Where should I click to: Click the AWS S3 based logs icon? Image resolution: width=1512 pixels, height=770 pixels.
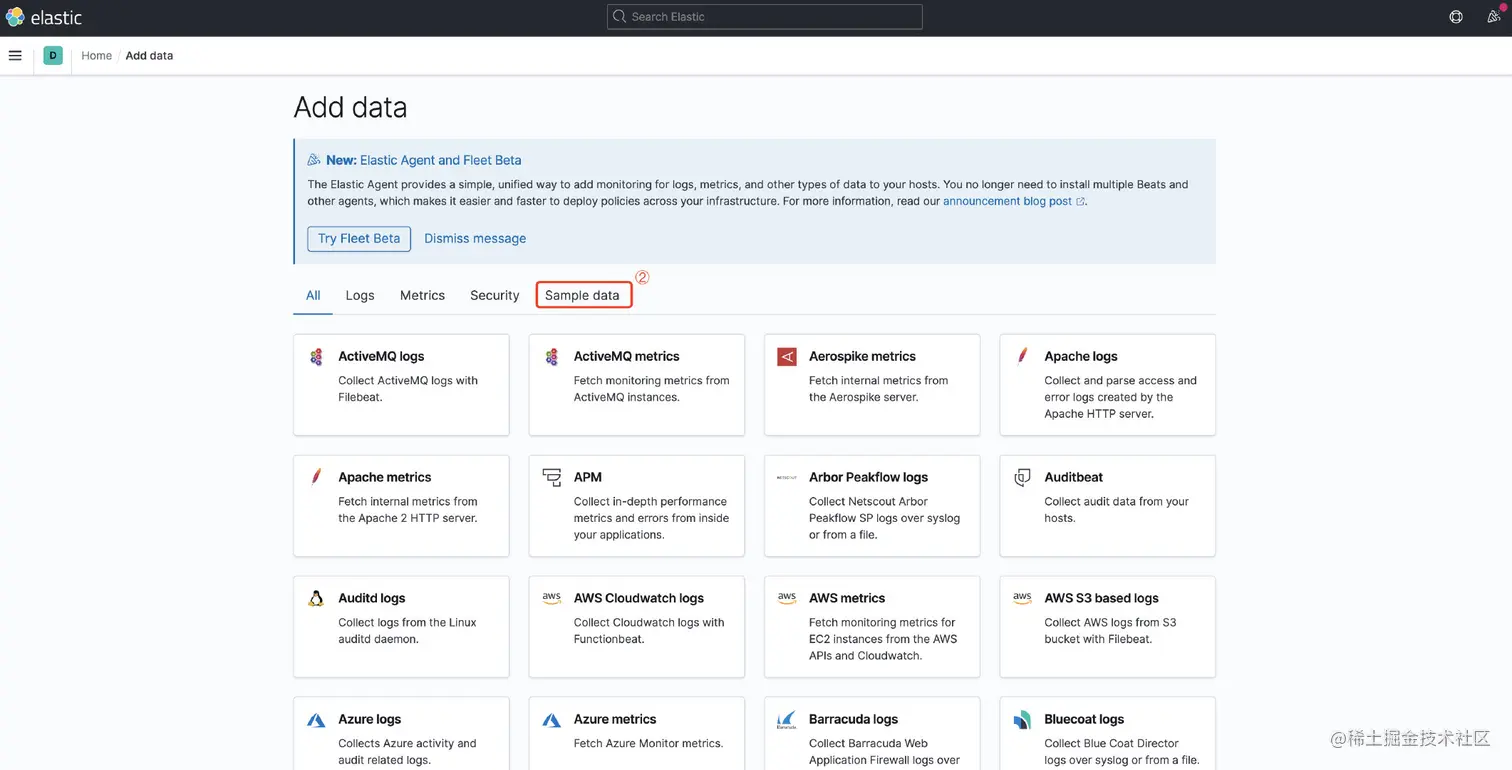(1022, 599)
